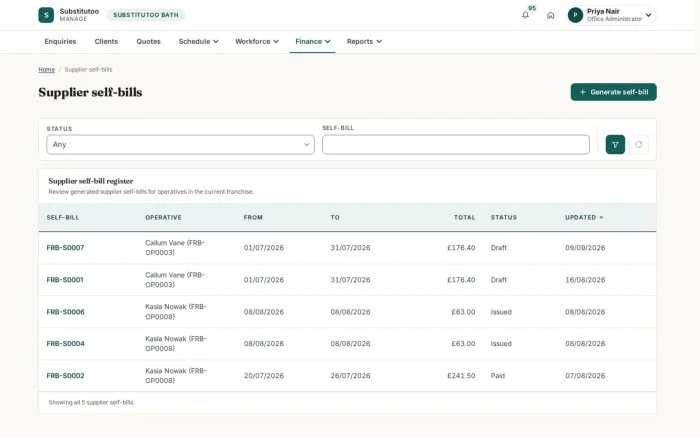Open self-bill FRB-S0001

click(x=65, y=280)
